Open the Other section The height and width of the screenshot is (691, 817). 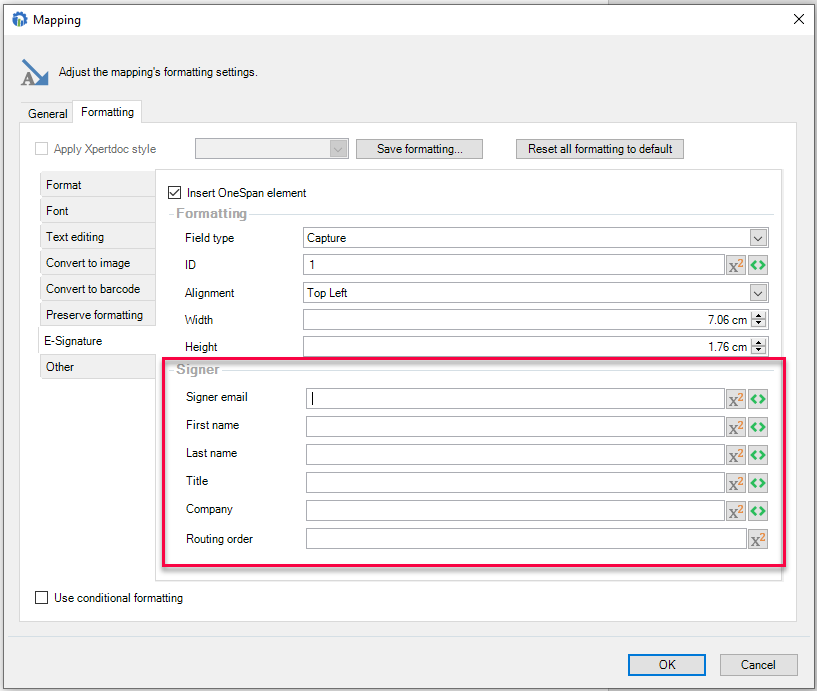click(x=97, y=367)
